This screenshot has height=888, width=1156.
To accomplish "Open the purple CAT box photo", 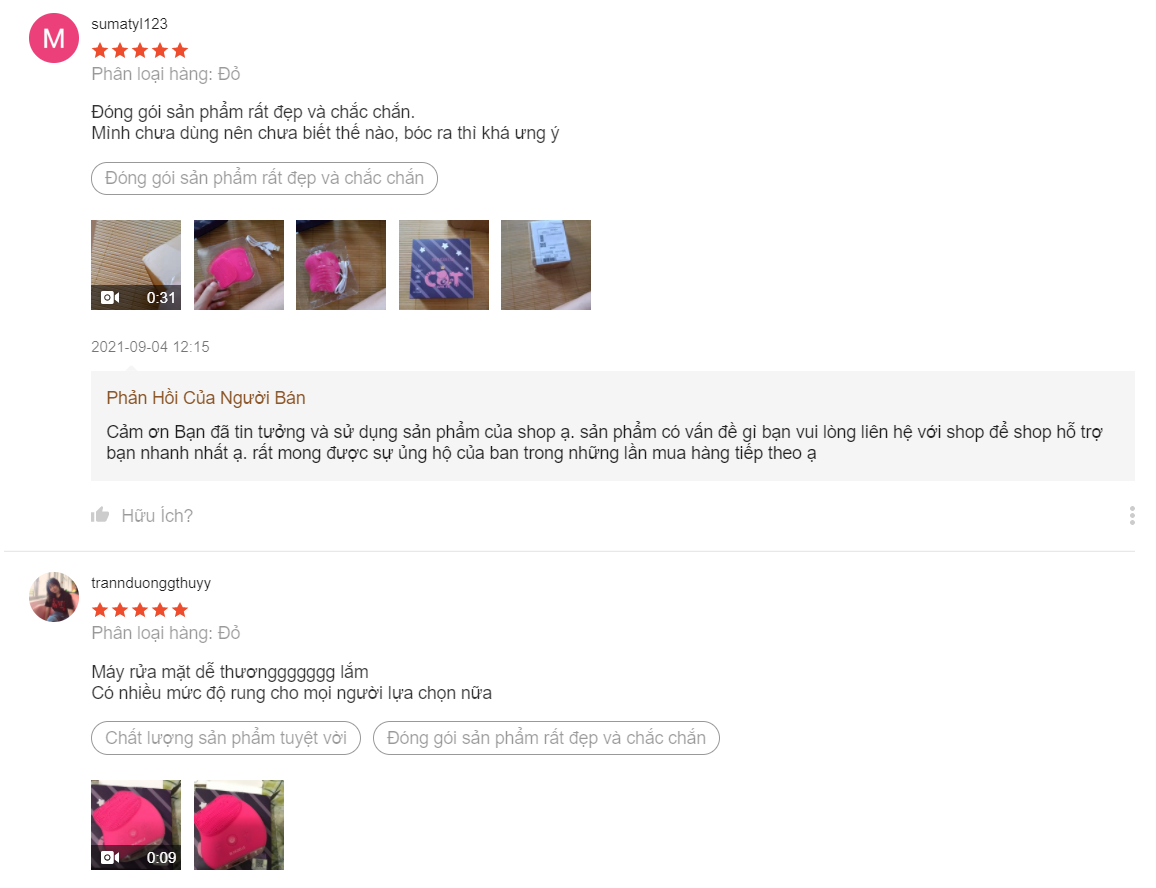I will 444,265.
